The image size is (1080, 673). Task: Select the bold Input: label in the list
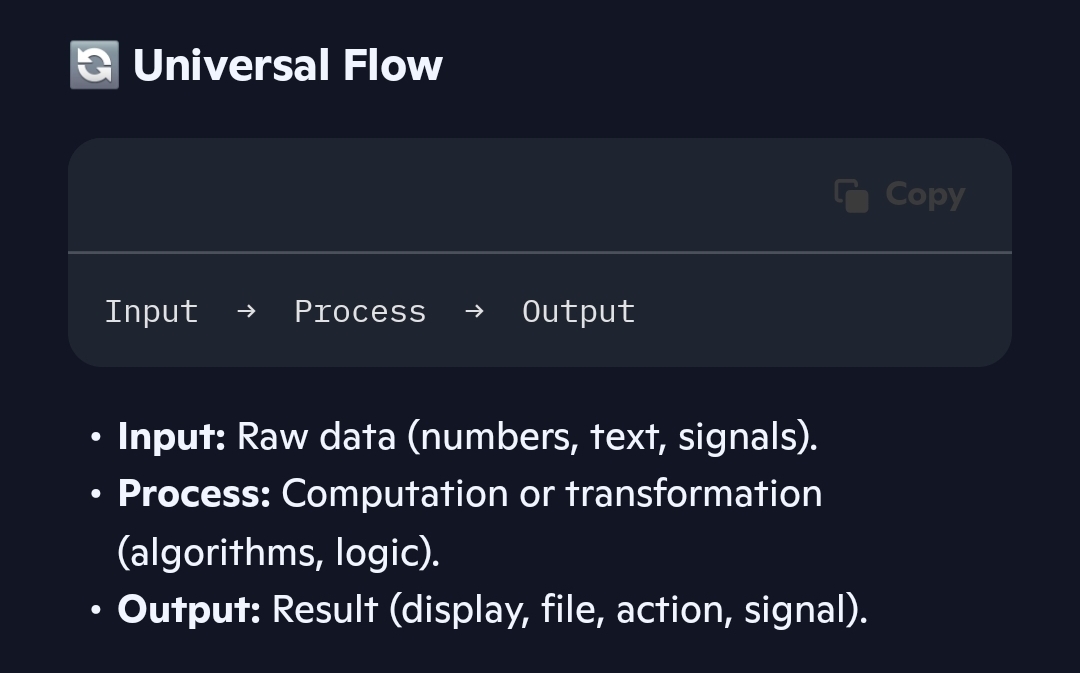pos(172,437)
